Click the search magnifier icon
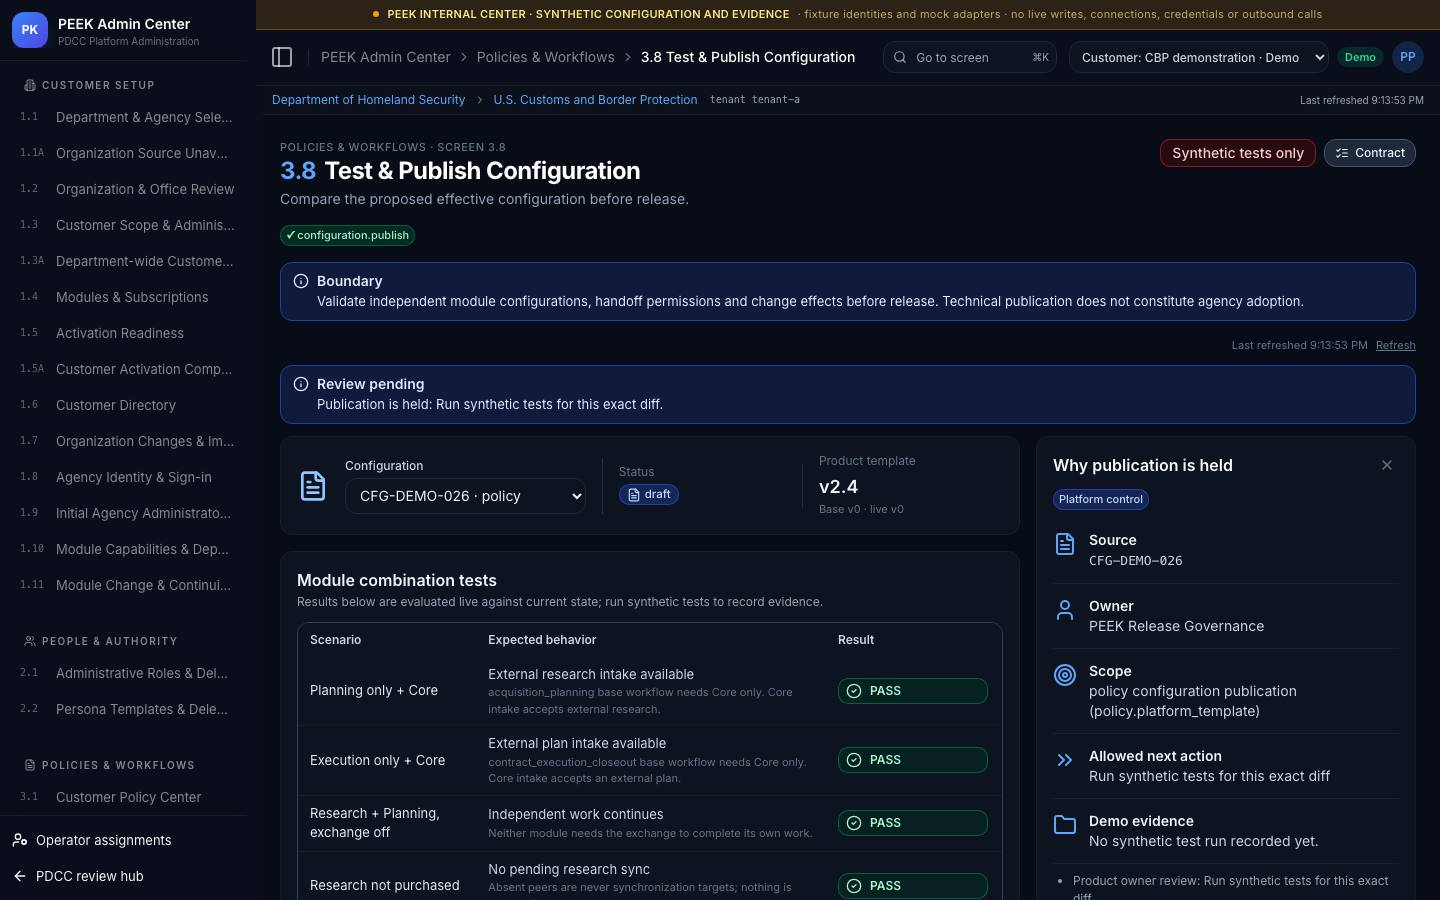1440x900 pixels. (x=900, y=57)
